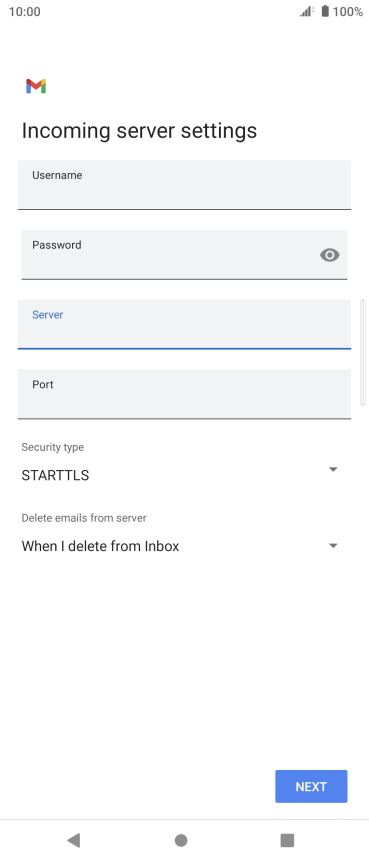Tap the signal strength icon
The image size is (369, 862).
coord(307,11)
